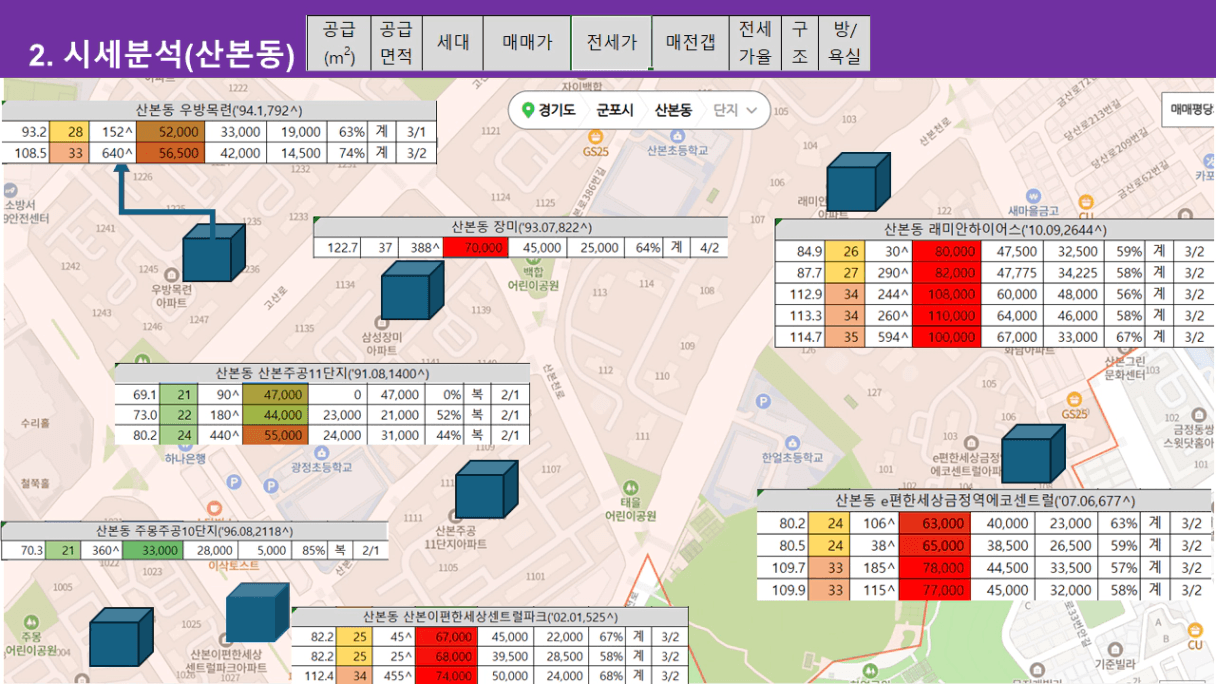The height and width of the screenshot is (684, 1216).
Task: Click the blue cube marker above 래미안하이어스 table
Action: pyautogui.click(x=857, y=182)
